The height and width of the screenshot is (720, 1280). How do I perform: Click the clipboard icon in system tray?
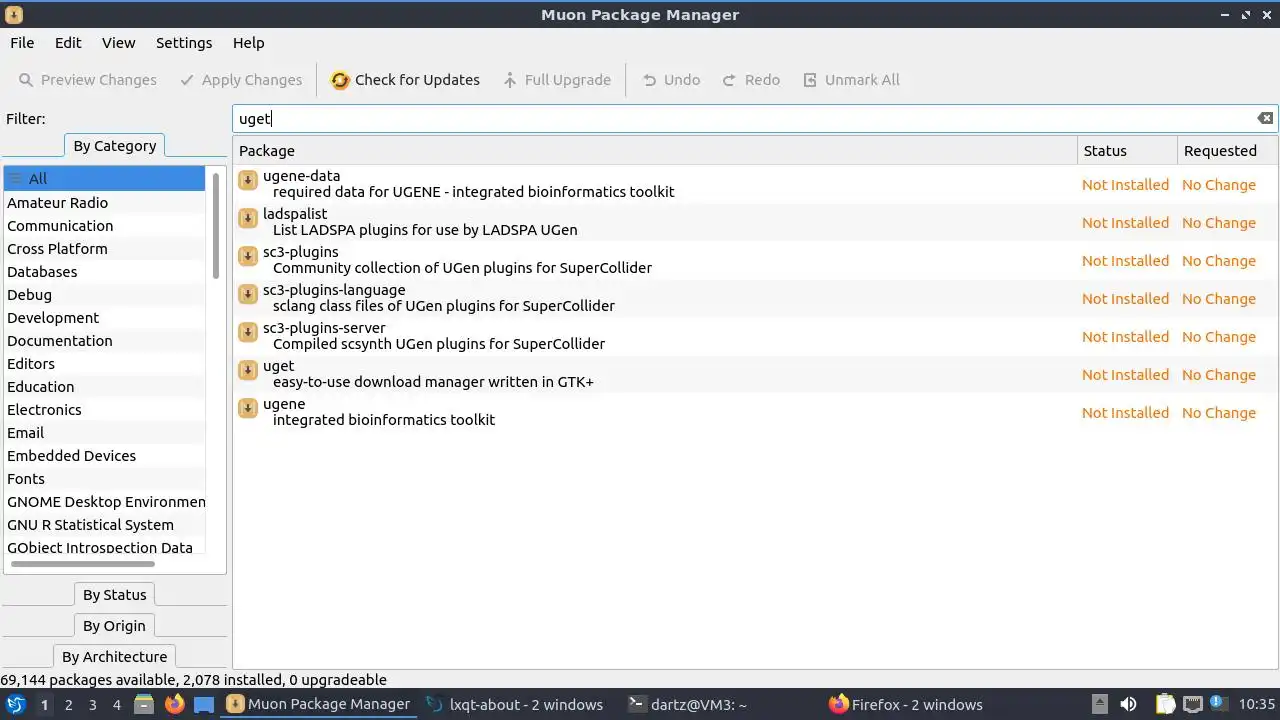click(x=1164, y=705)
